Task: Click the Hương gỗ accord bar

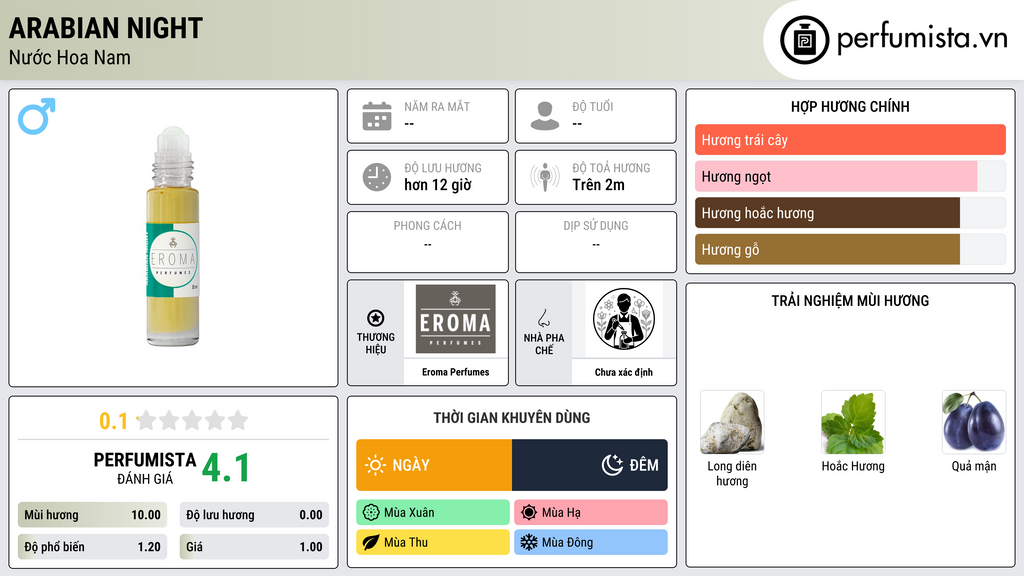Action: (x=827, y=249)
